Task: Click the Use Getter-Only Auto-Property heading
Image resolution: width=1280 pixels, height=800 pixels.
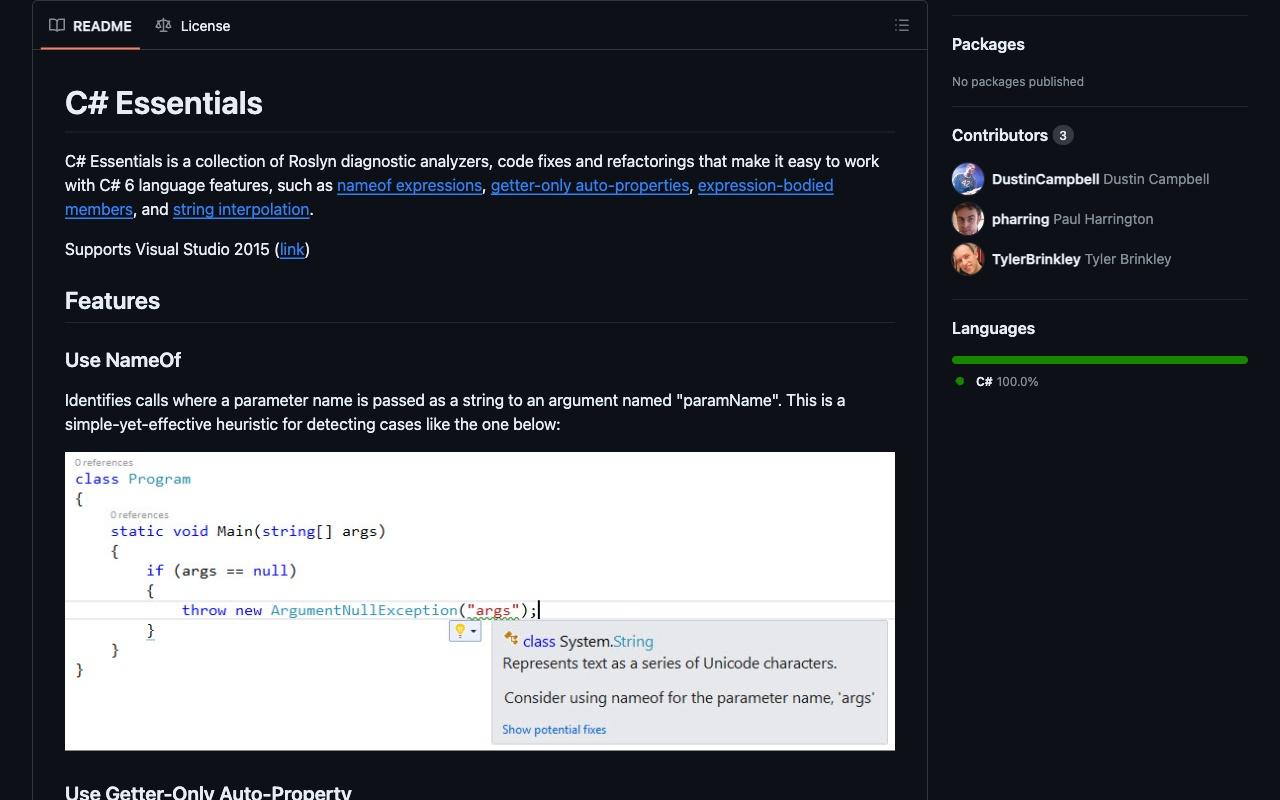Action: point(208,792)
